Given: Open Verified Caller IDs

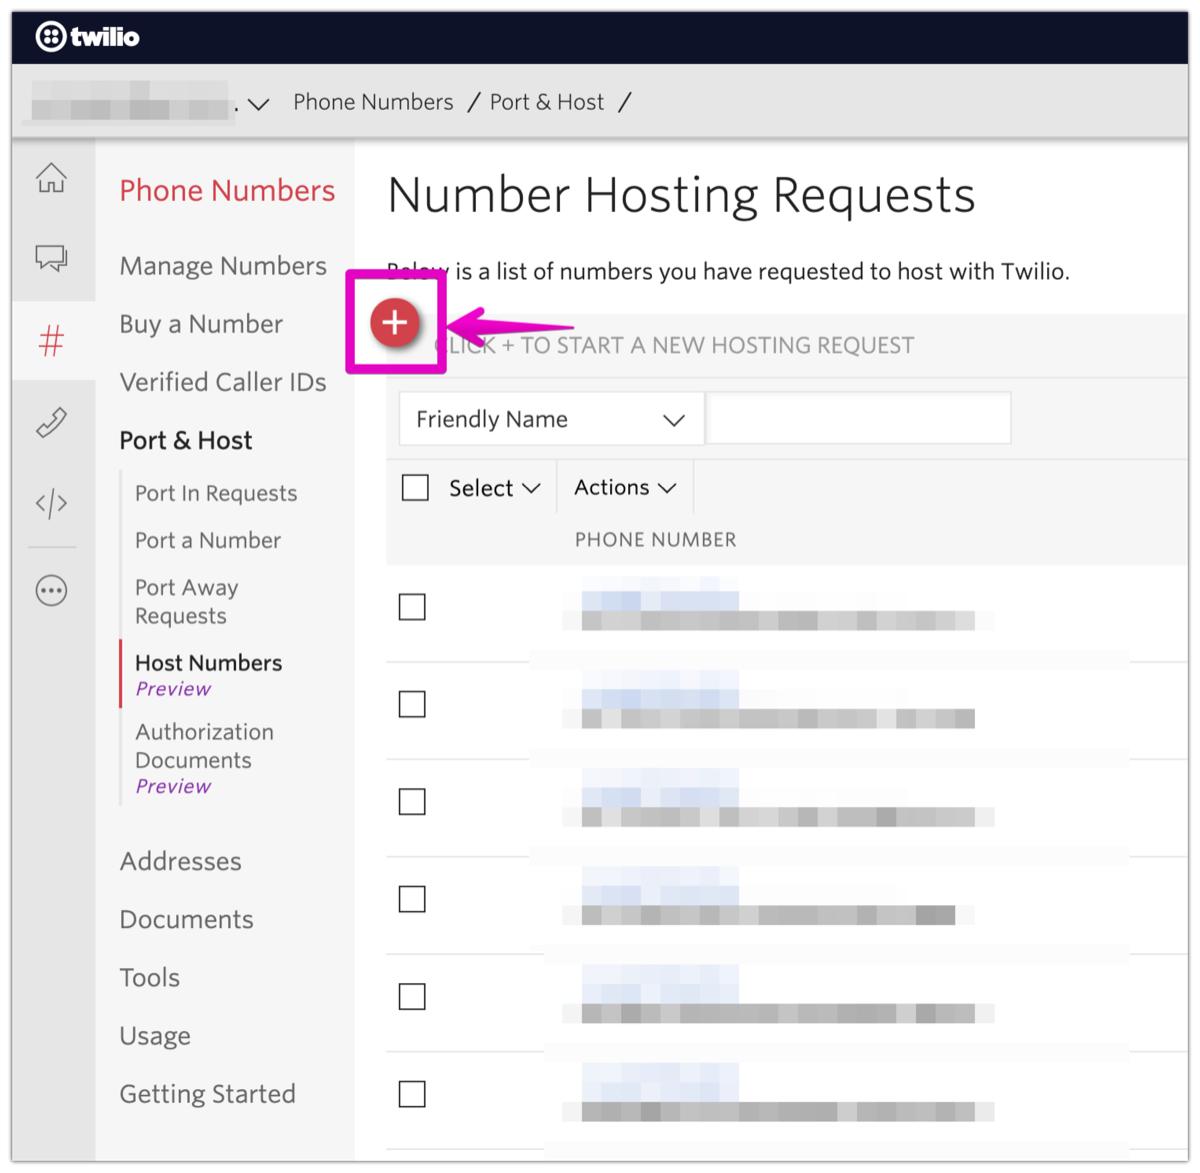Looking at the screenshot, I should click(223, 382).
